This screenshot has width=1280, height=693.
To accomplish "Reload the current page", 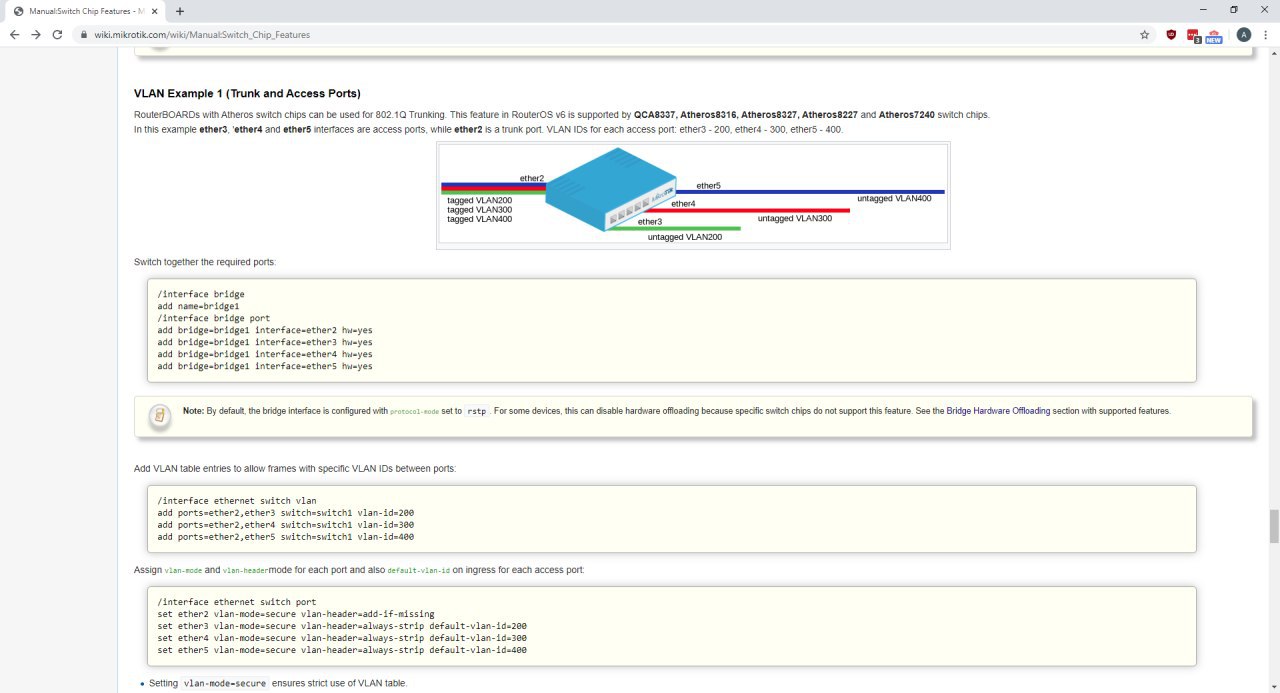I will 58,34.
